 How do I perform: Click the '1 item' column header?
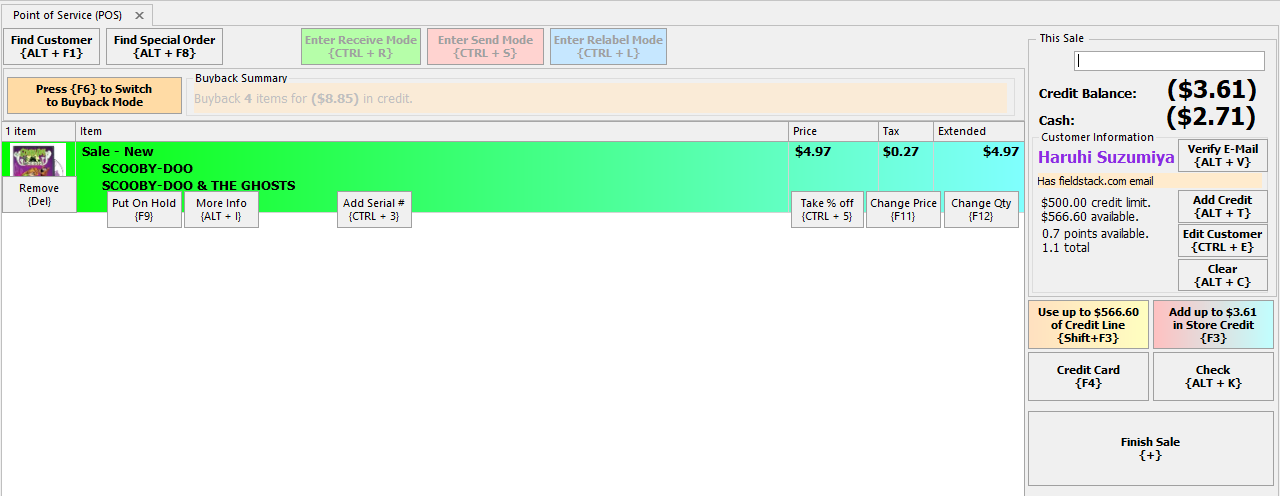pos(38,131)
